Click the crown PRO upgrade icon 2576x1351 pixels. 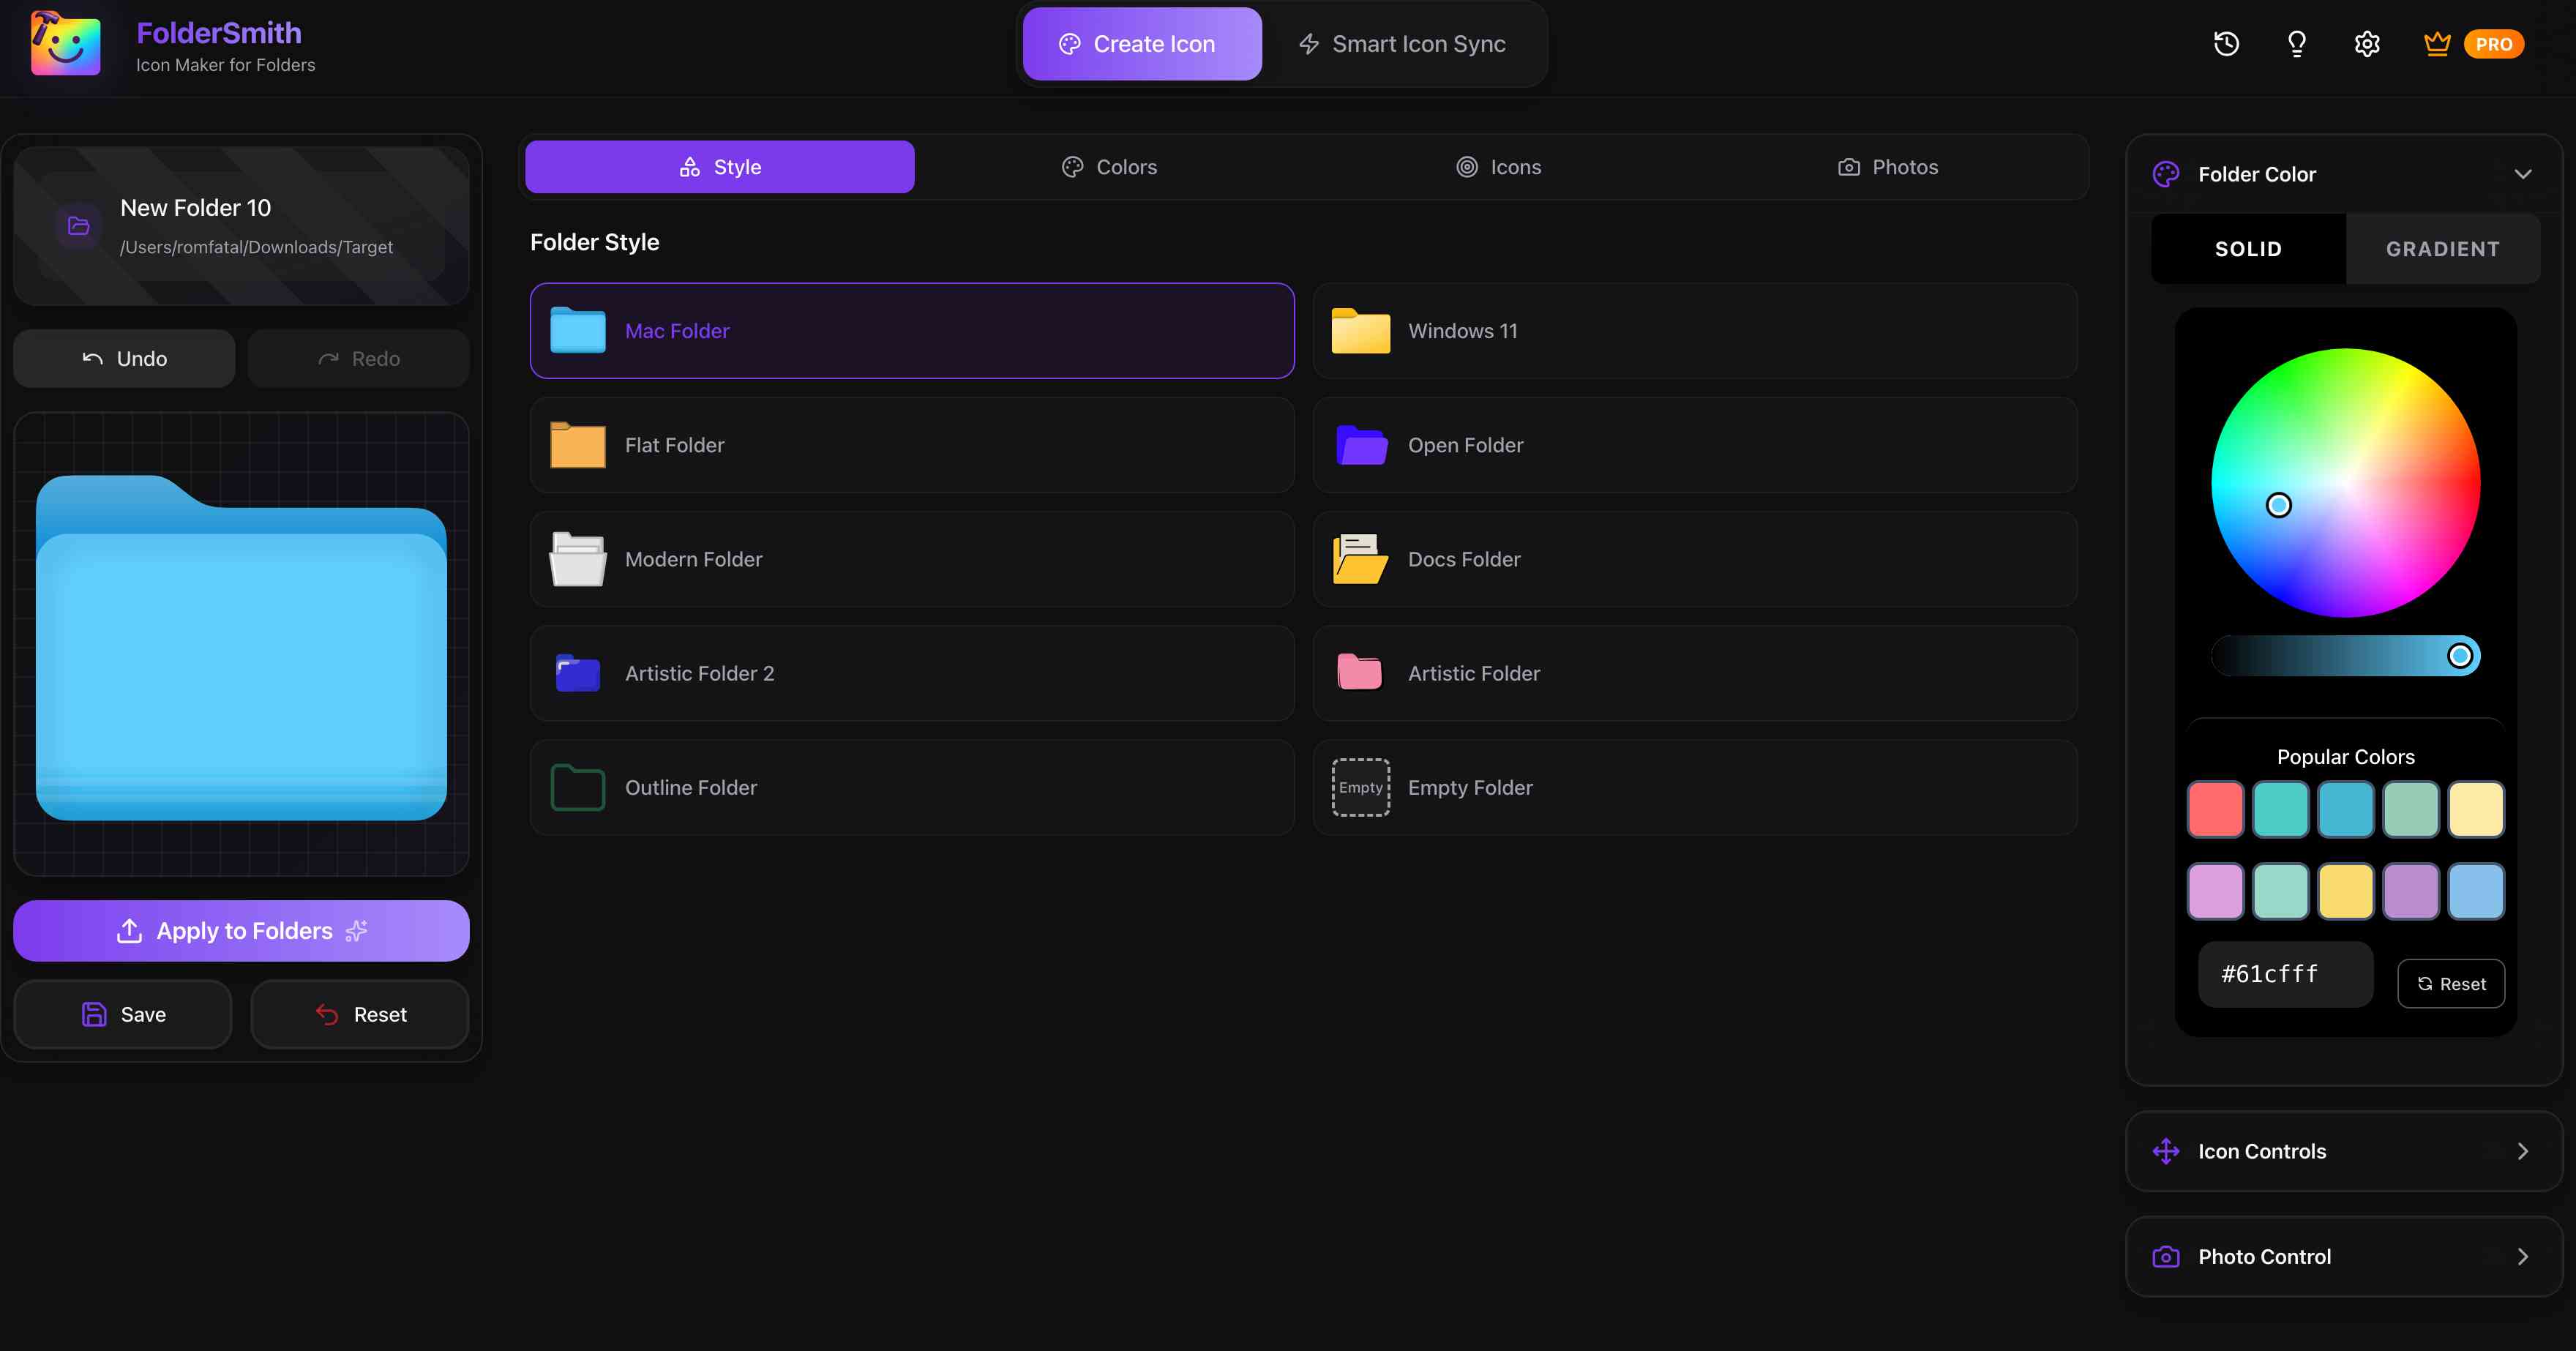pyautogui.click(x=2437, y=43)
